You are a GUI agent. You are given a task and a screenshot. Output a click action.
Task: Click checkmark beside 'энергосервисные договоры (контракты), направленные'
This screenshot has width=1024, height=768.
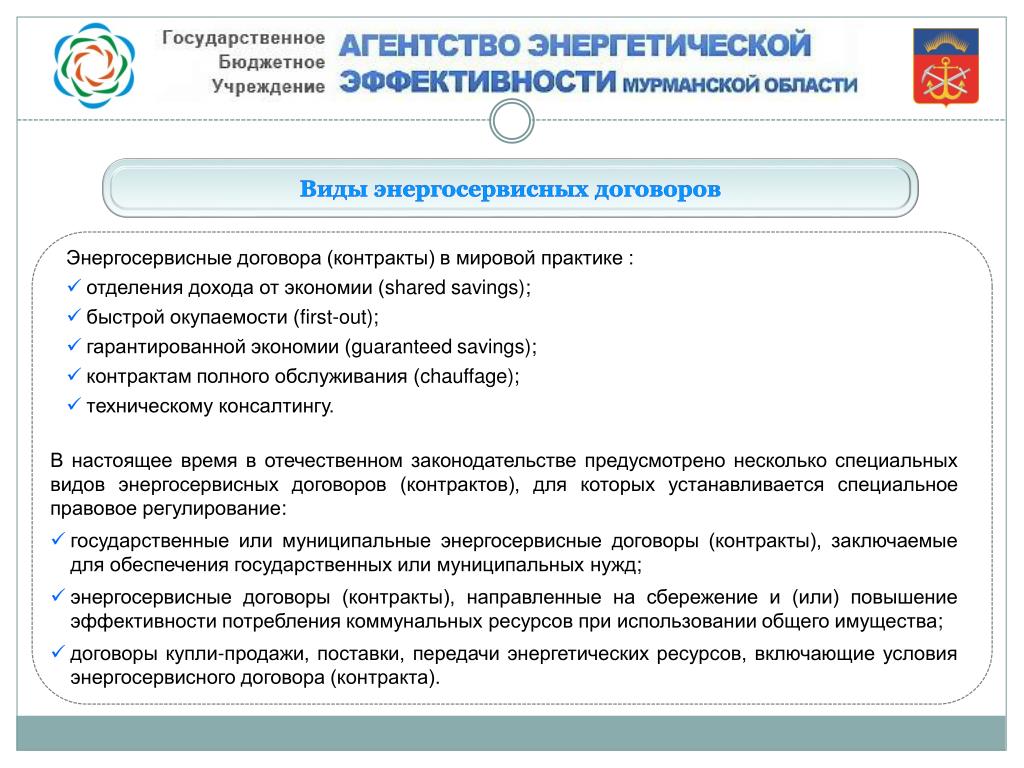coord(57,596)
